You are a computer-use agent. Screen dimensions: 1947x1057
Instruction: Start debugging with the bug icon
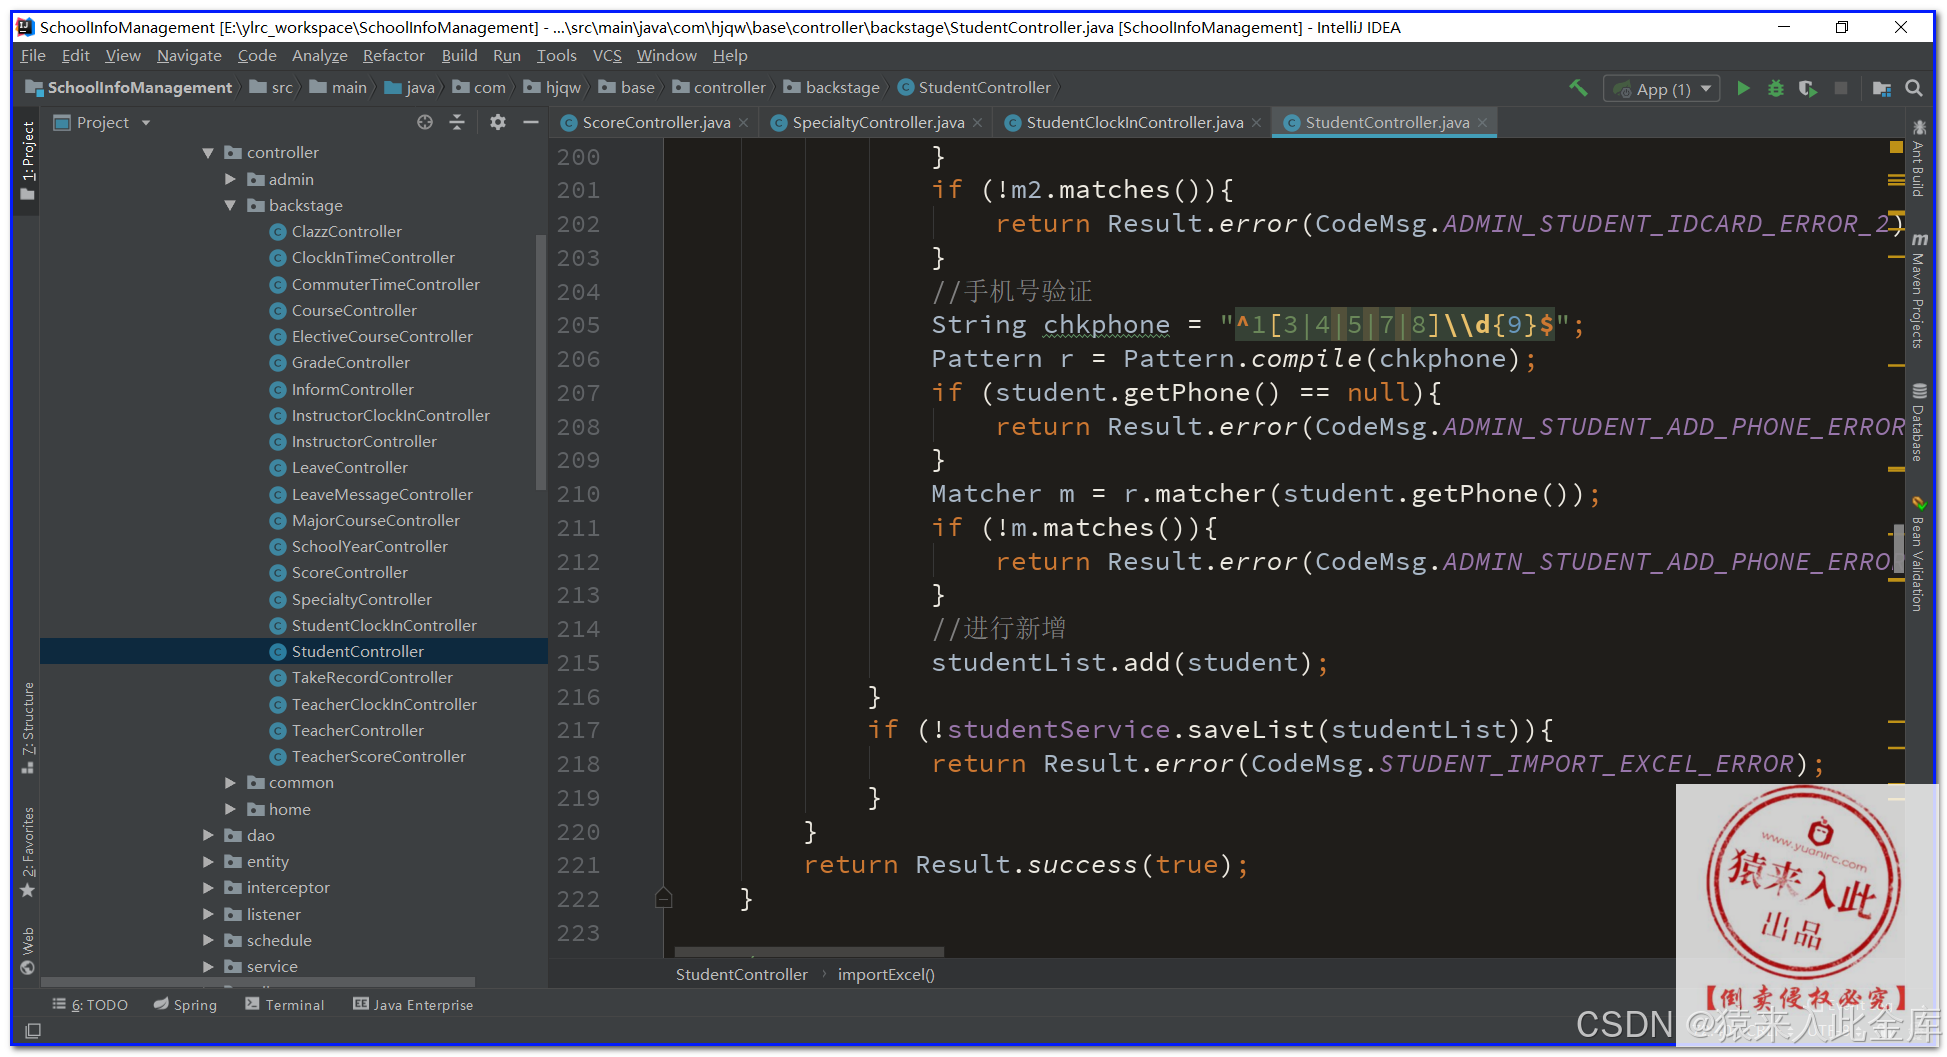[1776, 88]
